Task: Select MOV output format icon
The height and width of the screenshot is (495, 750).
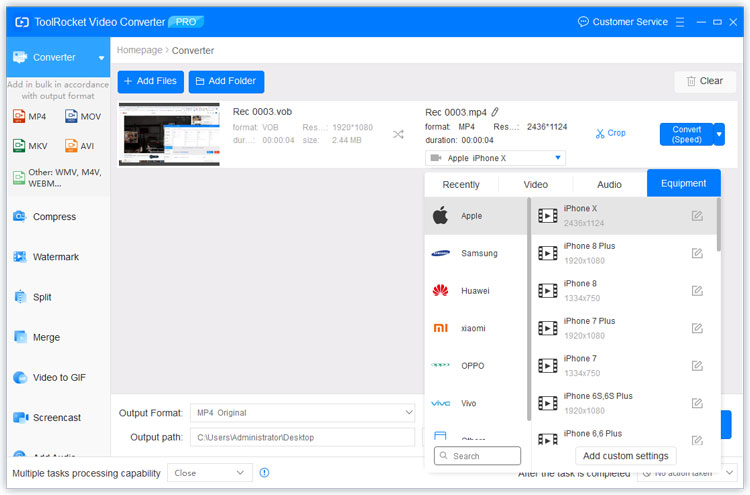Action: point(71,116)
